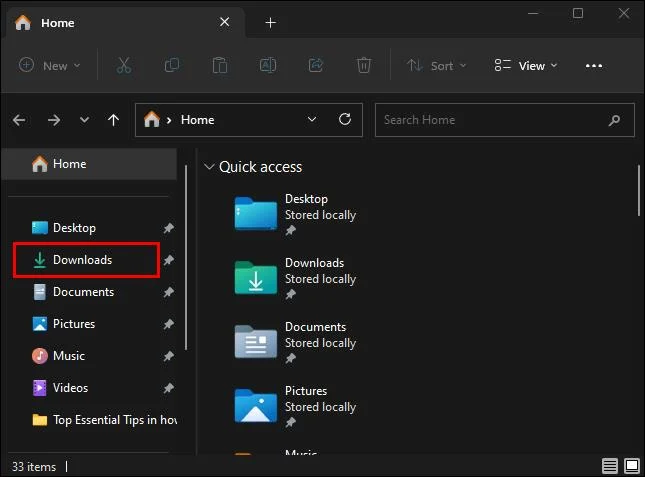The height and width of the screenshot is (477, 645).
Task: Unpin Music using its sidebar pin icon
Action: 169,356
